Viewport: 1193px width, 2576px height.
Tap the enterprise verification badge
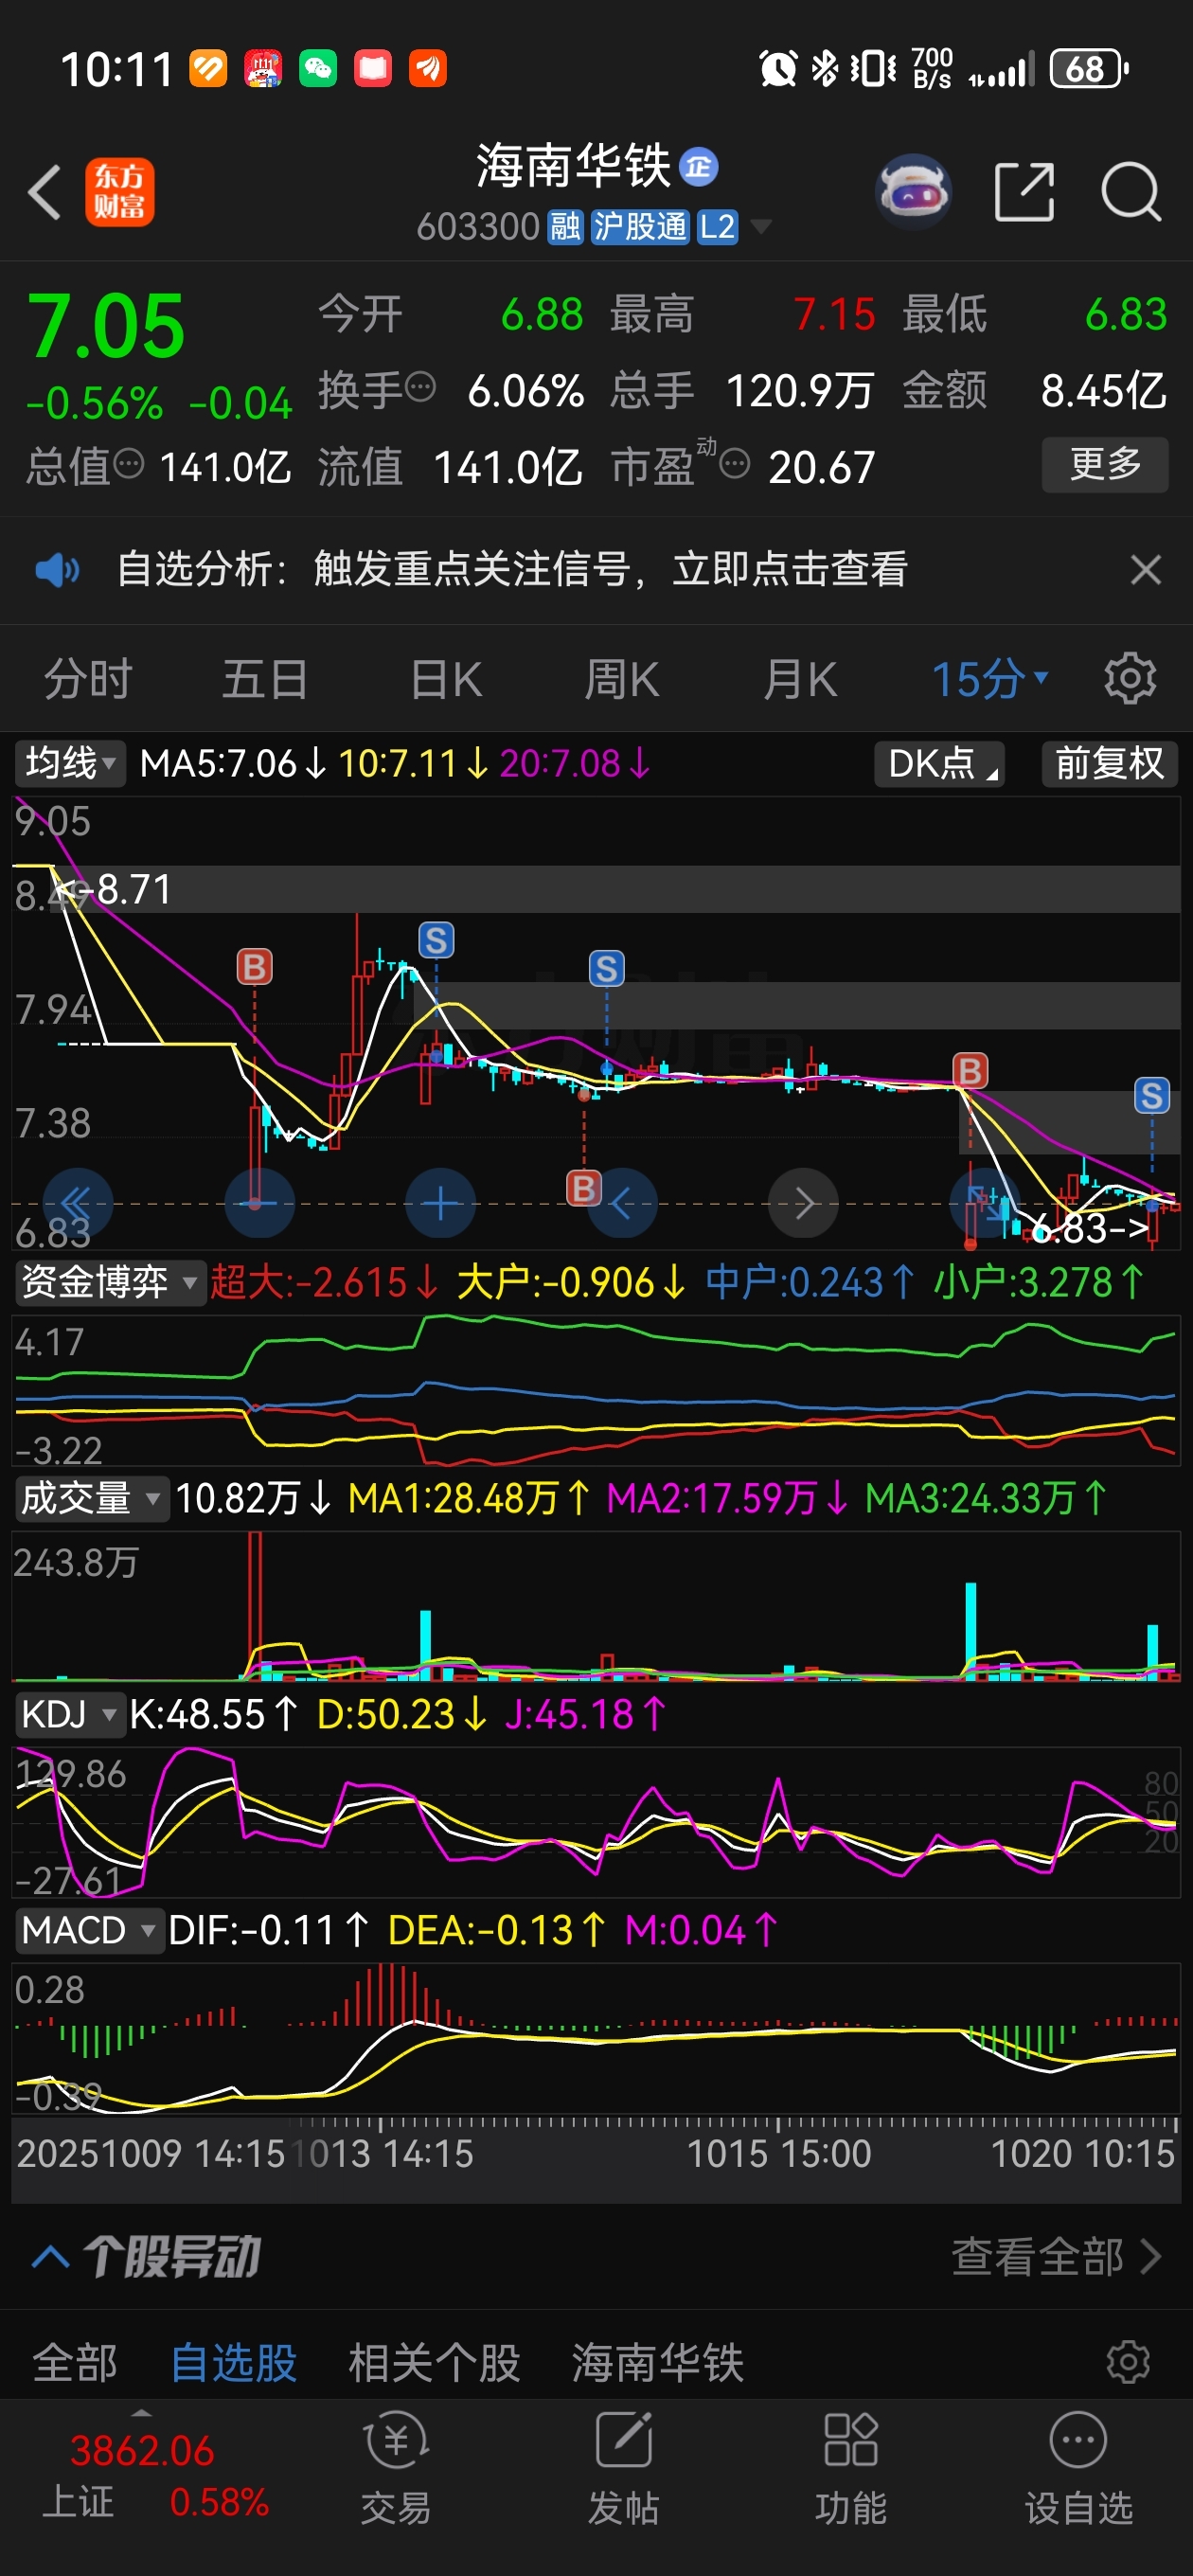tap(698, 167)
